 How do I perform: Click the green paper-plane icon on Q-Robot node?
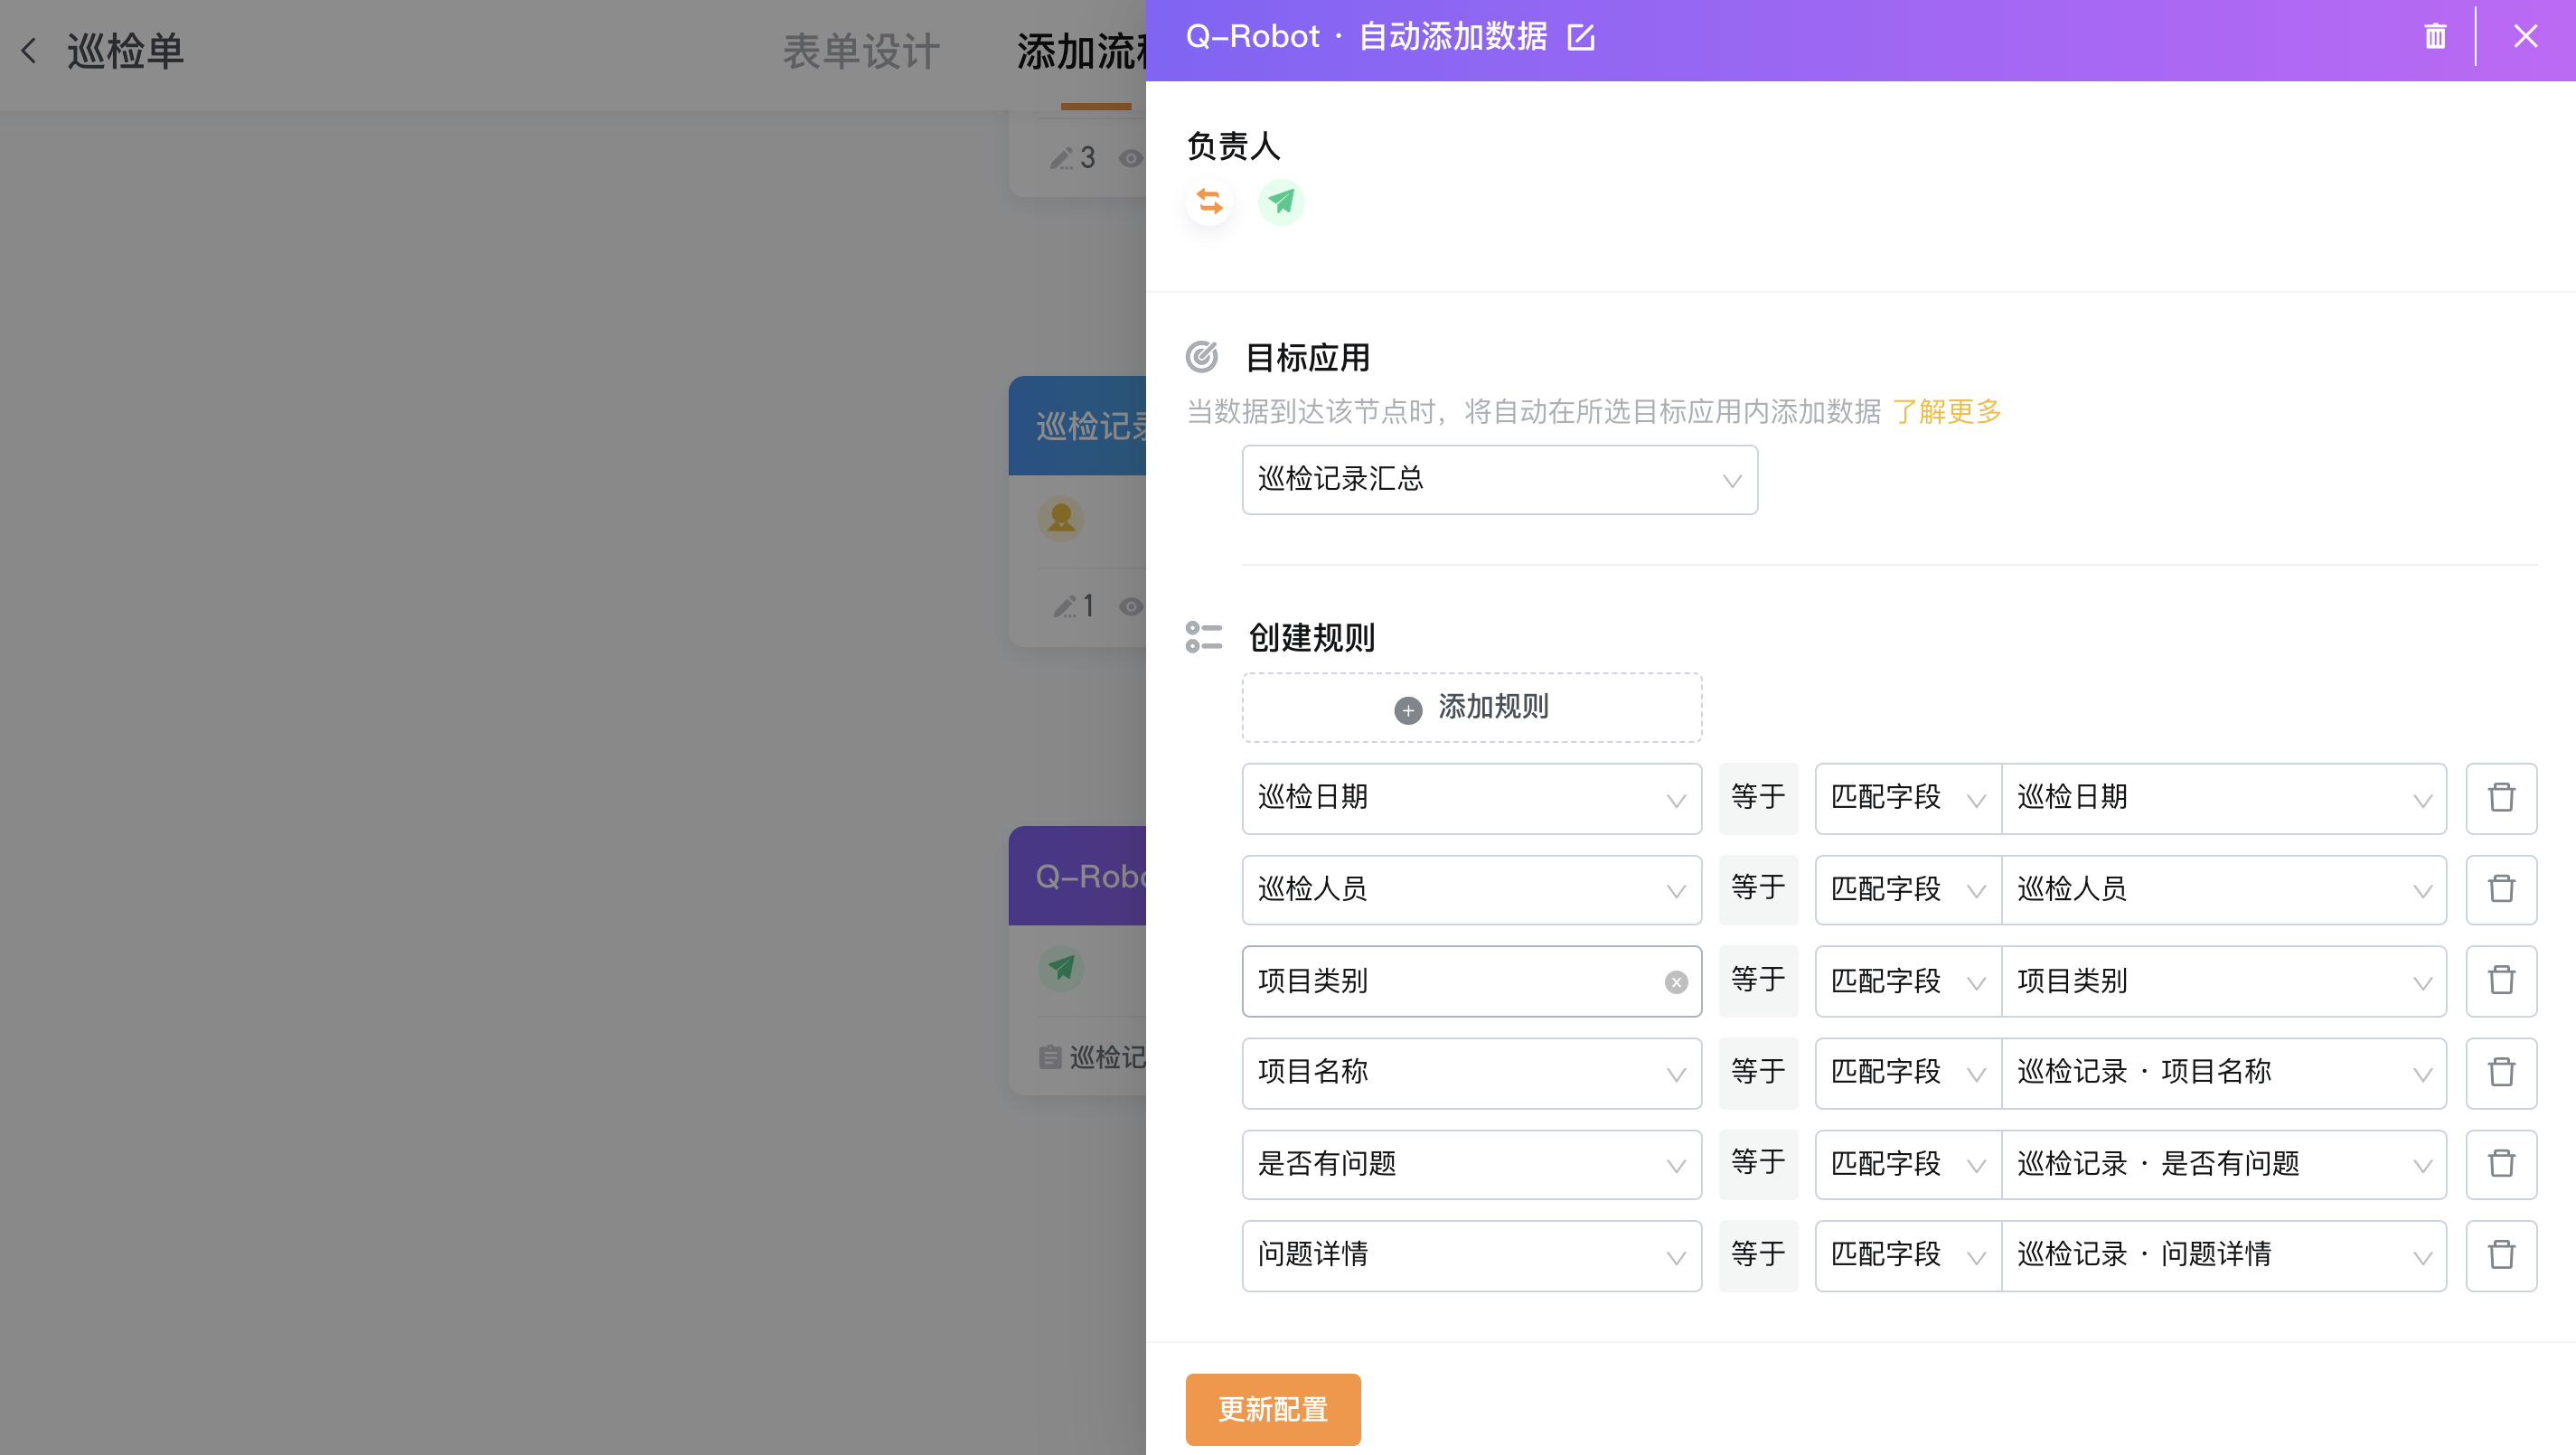[x=1061, y=968]
